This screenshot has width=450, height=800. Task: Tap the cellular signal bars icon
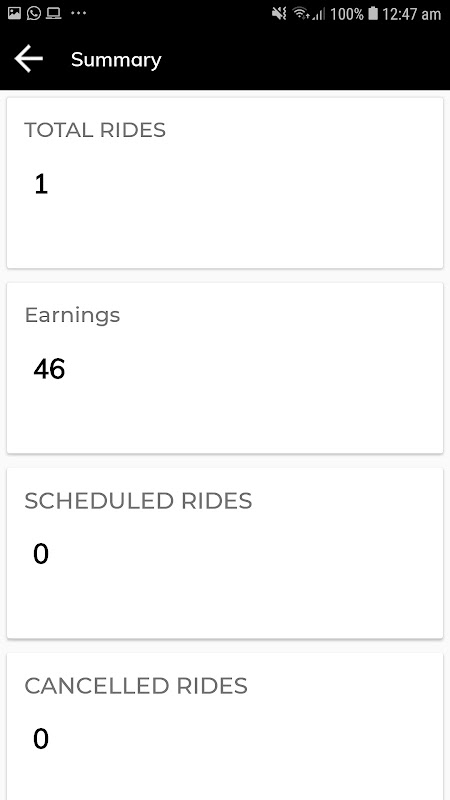pyautogui.click(x=318, y=14)
